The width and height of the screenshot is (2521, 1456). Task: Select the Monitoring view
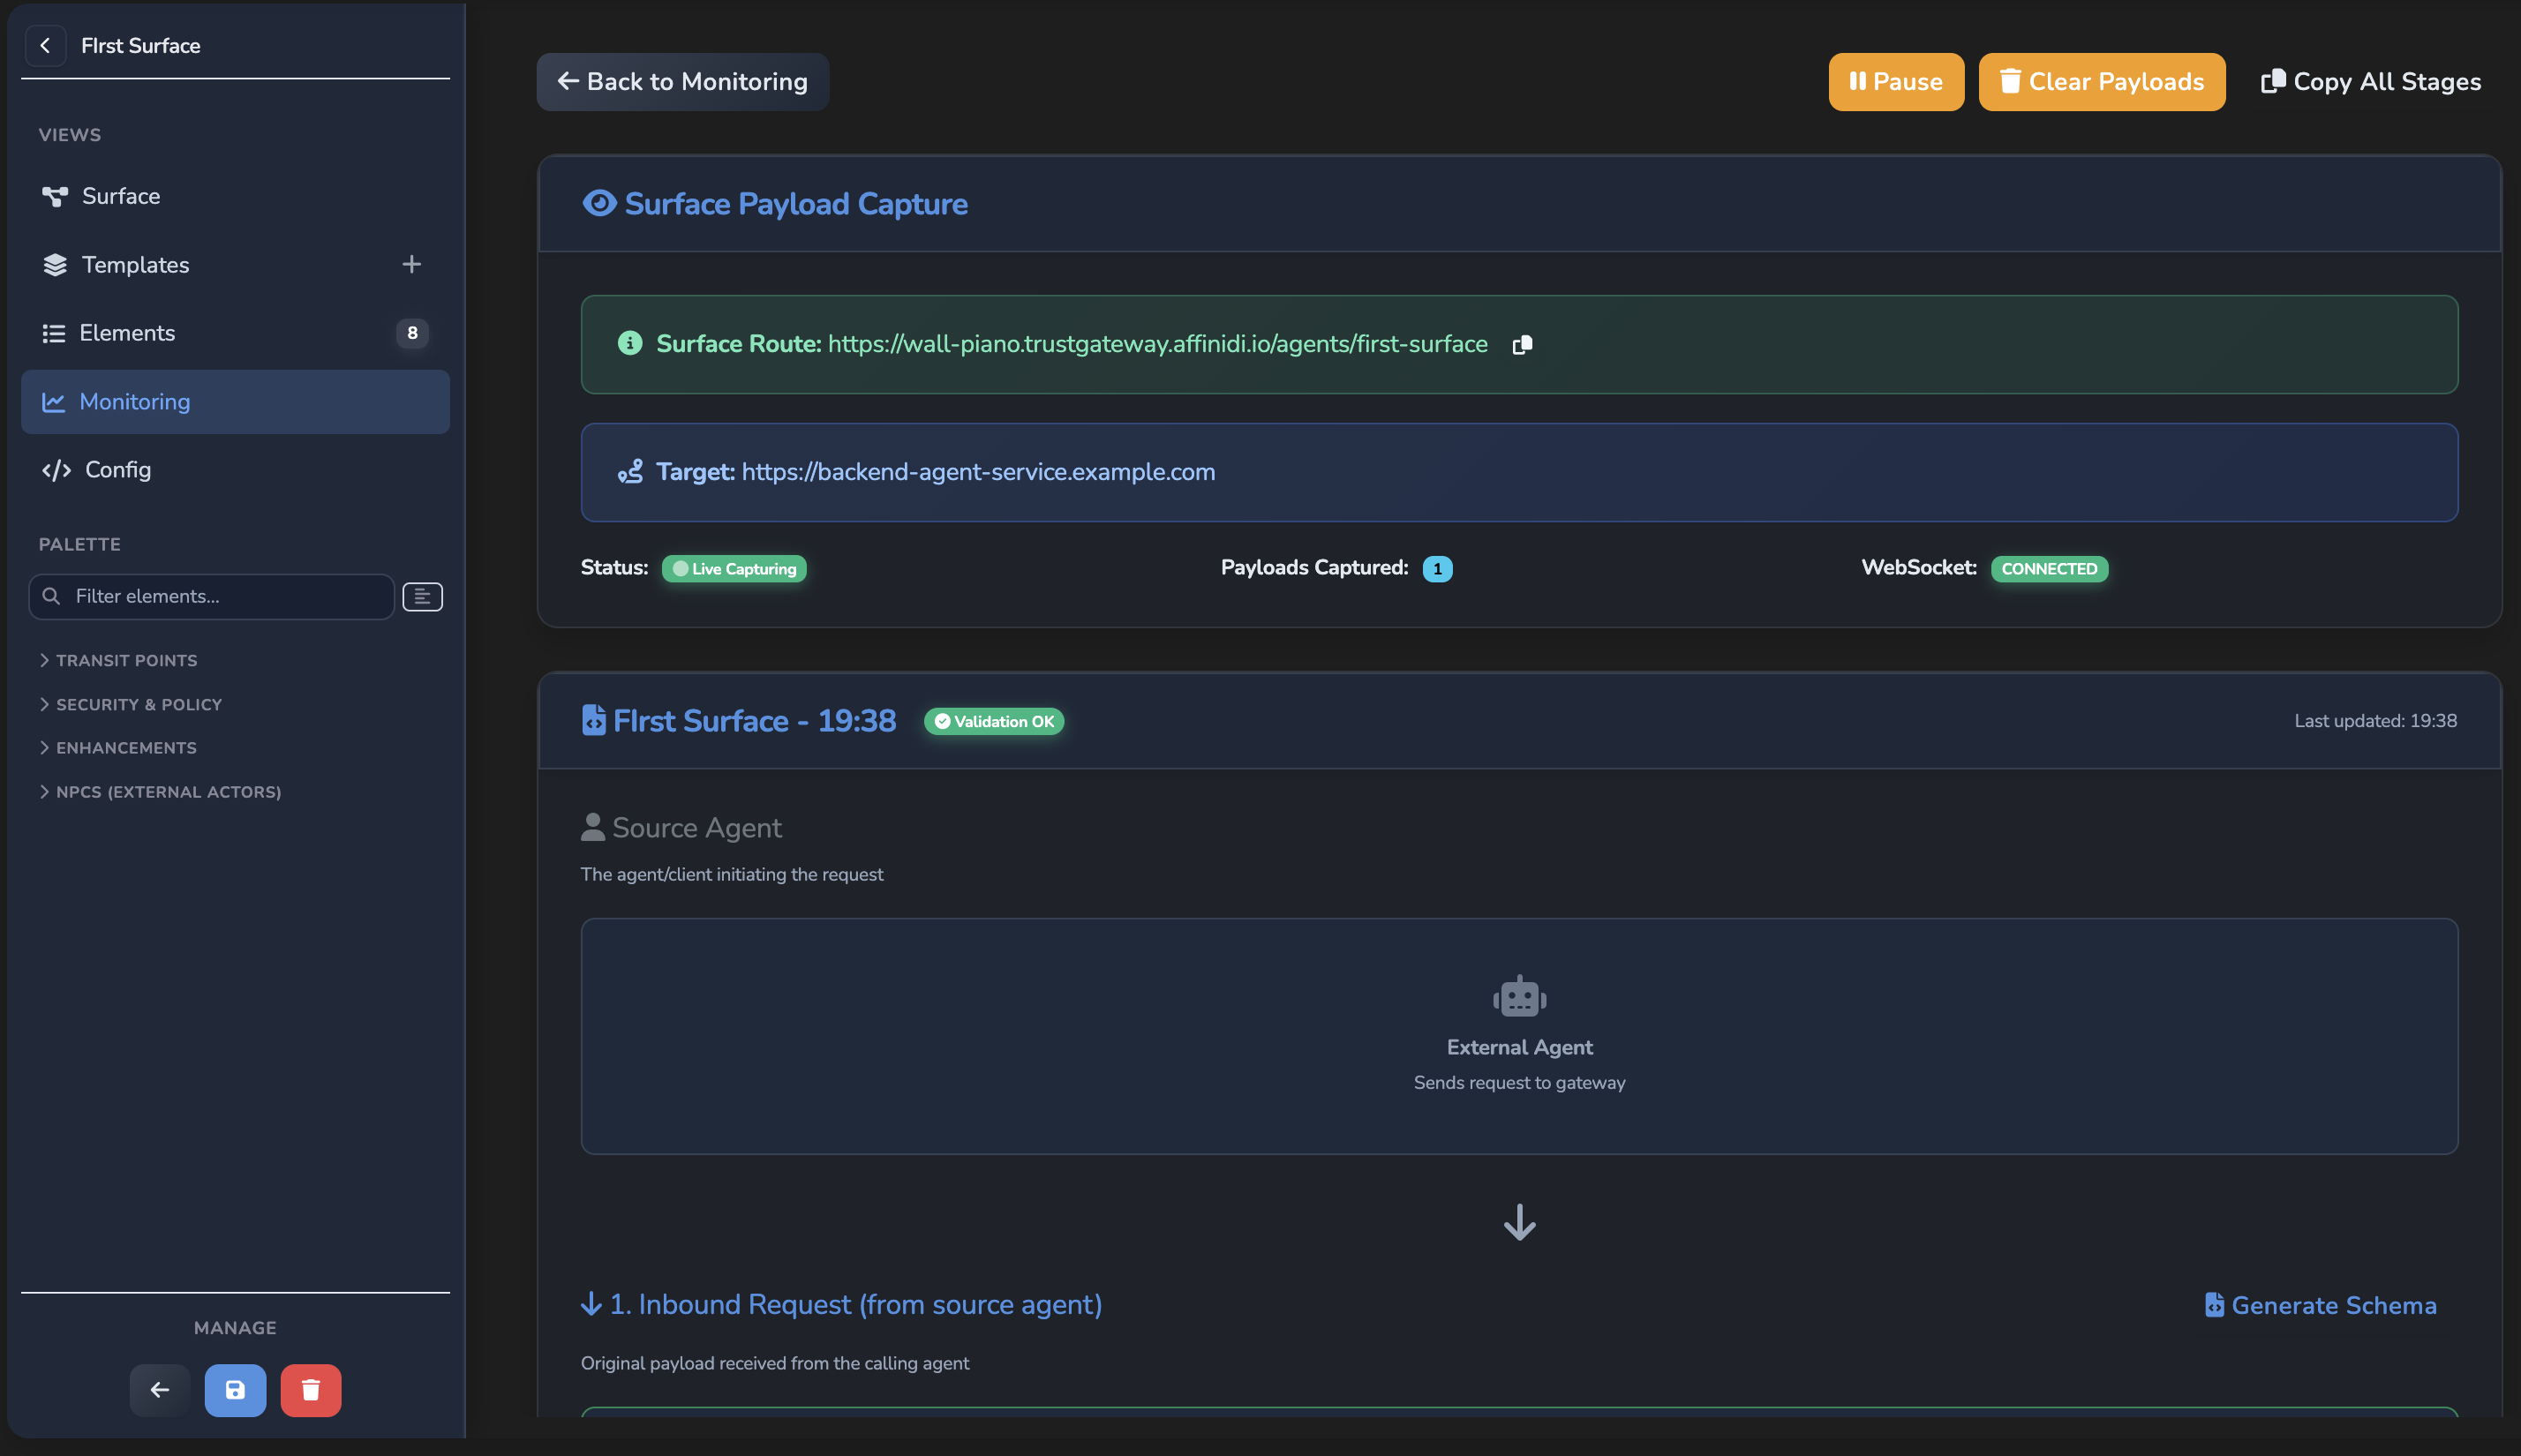tap(235, 401)
